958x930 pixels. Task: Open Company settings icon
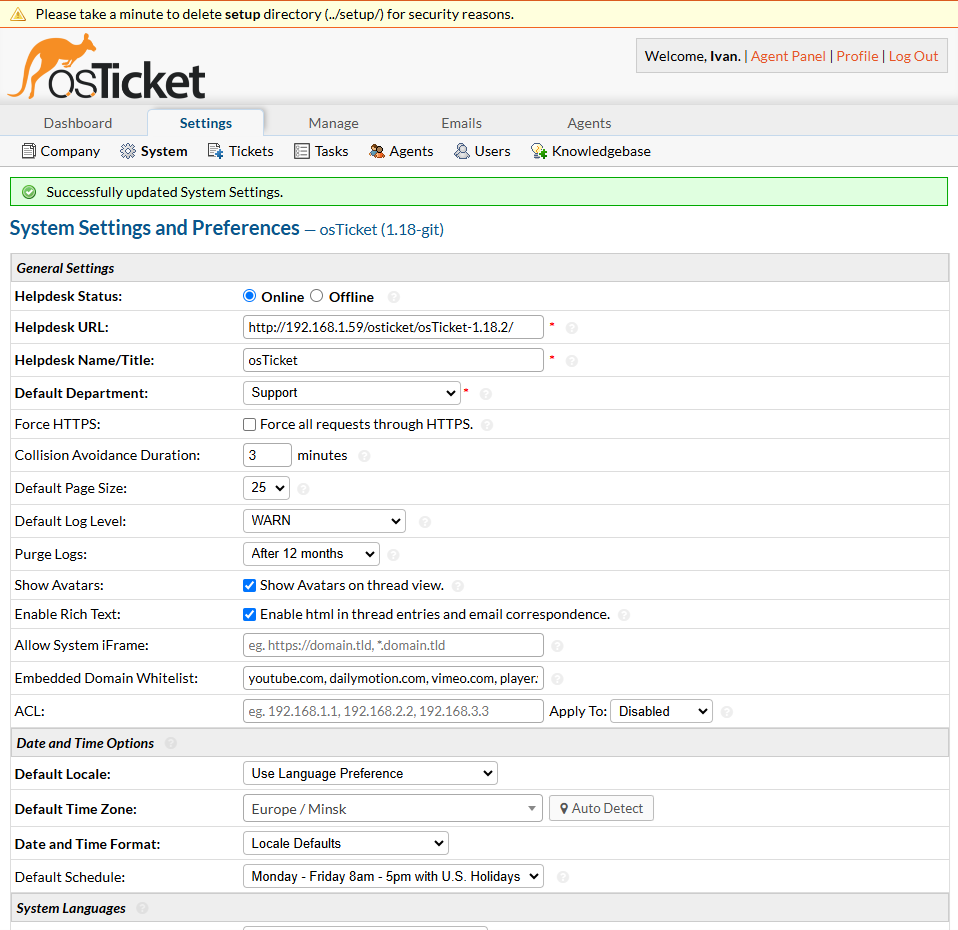pos(28,151)
